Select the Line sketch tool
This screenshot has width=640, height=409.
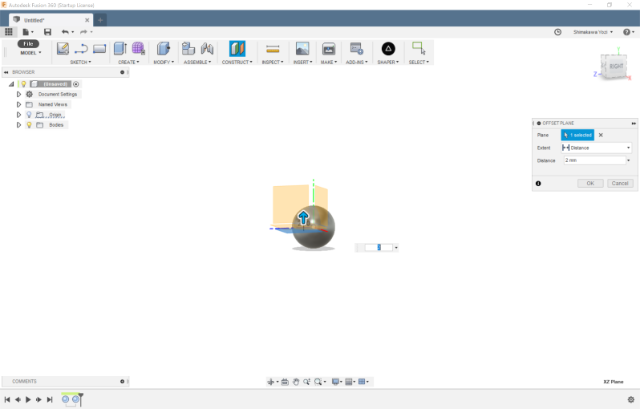click(x=81, y=49)
